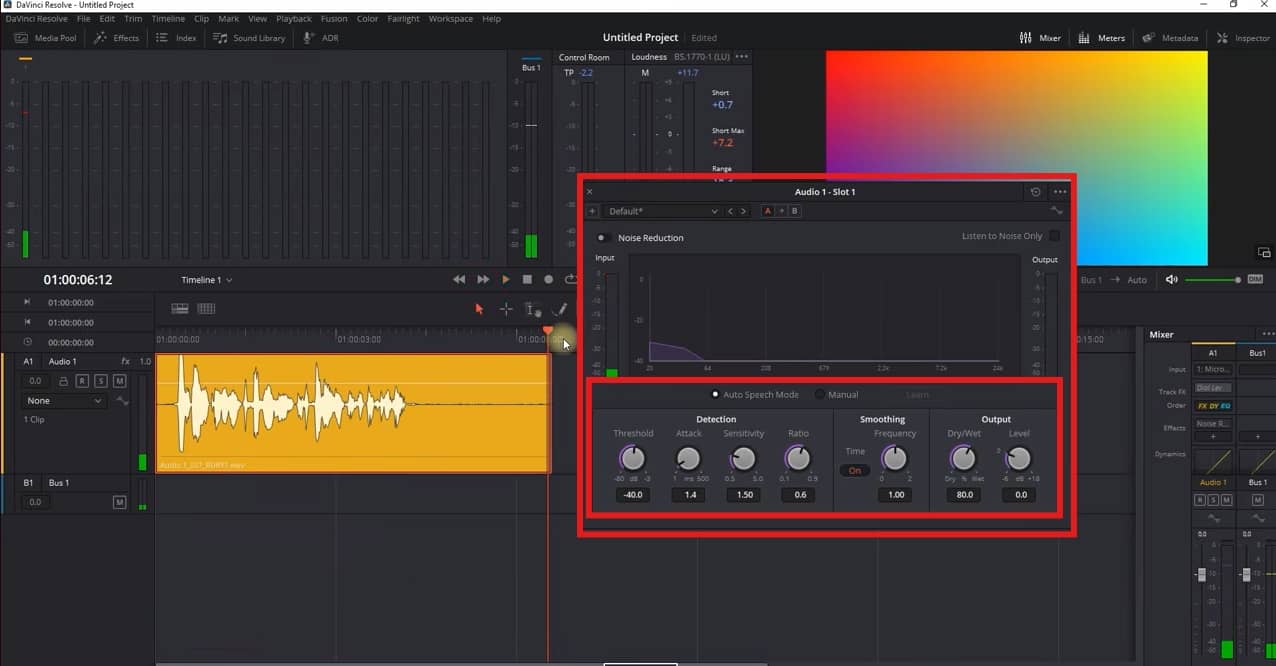Open the Default* preset dropdown
The width and height of the screenshot is (1276, 666).
point(661,211)
